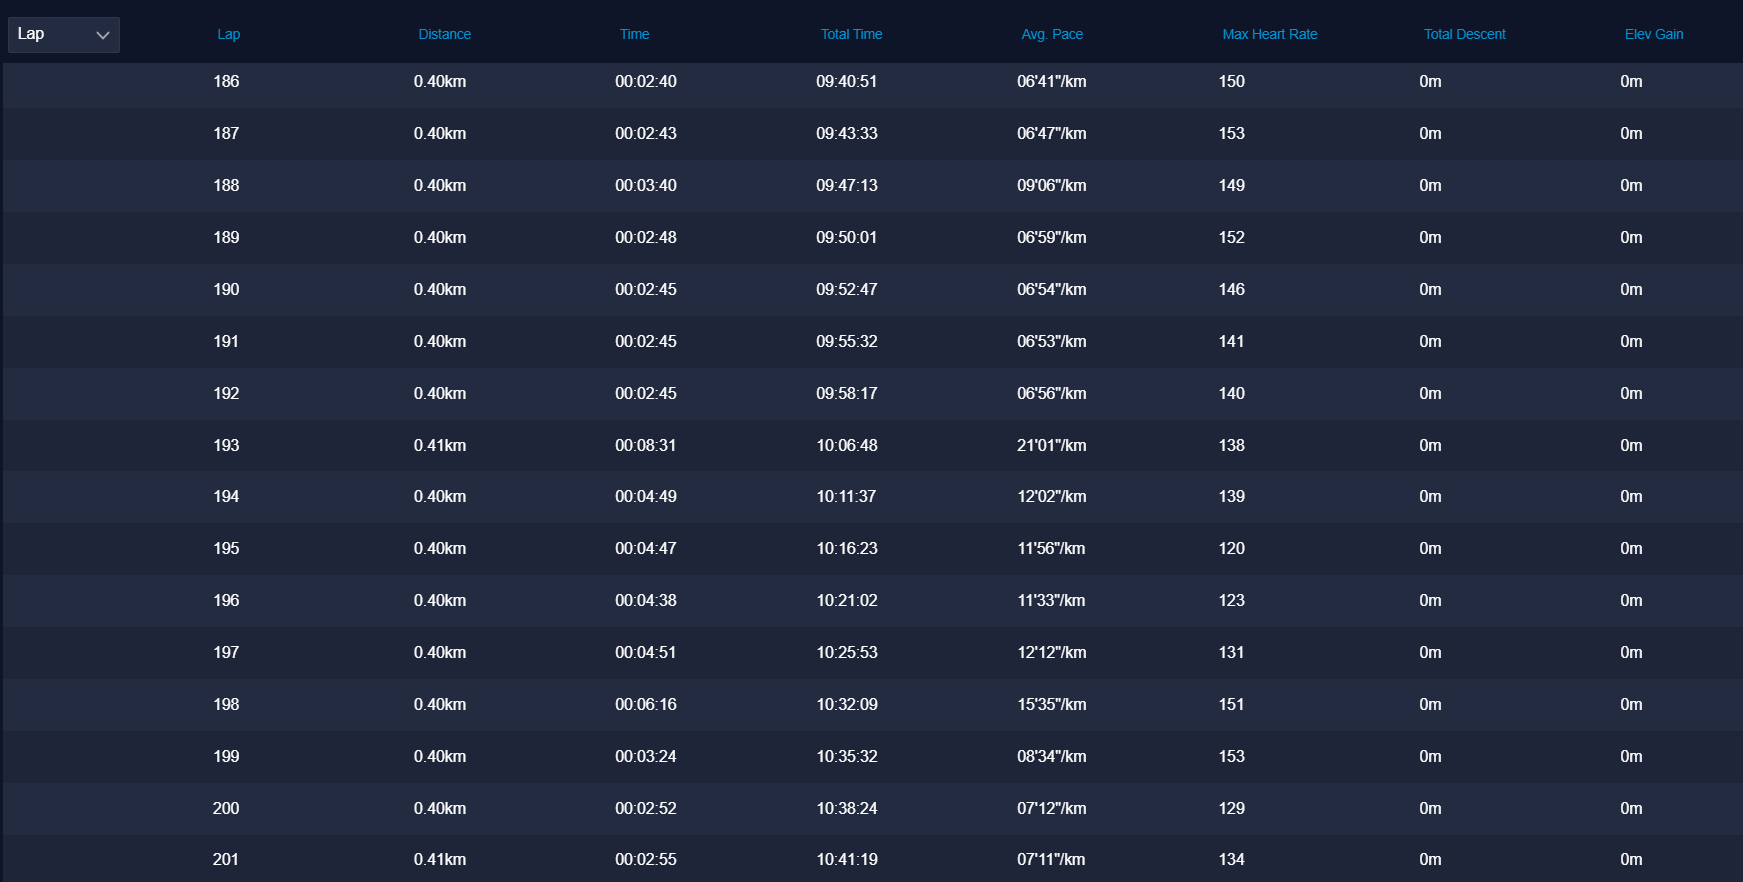Click the 0.41km distance in lap 201

440,859
